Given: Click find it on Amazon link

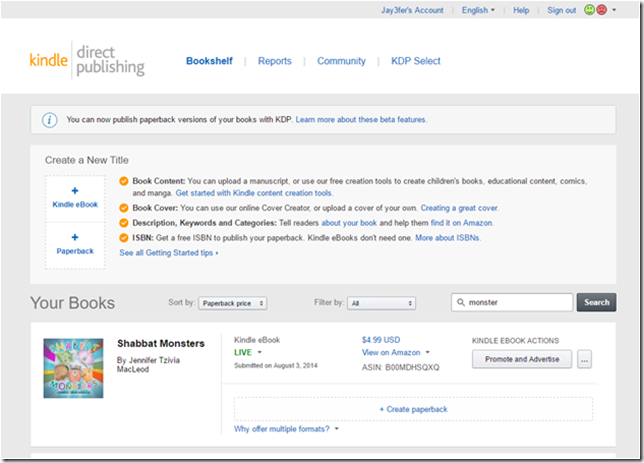Looking at the screenshot, I should click(462, 223).
